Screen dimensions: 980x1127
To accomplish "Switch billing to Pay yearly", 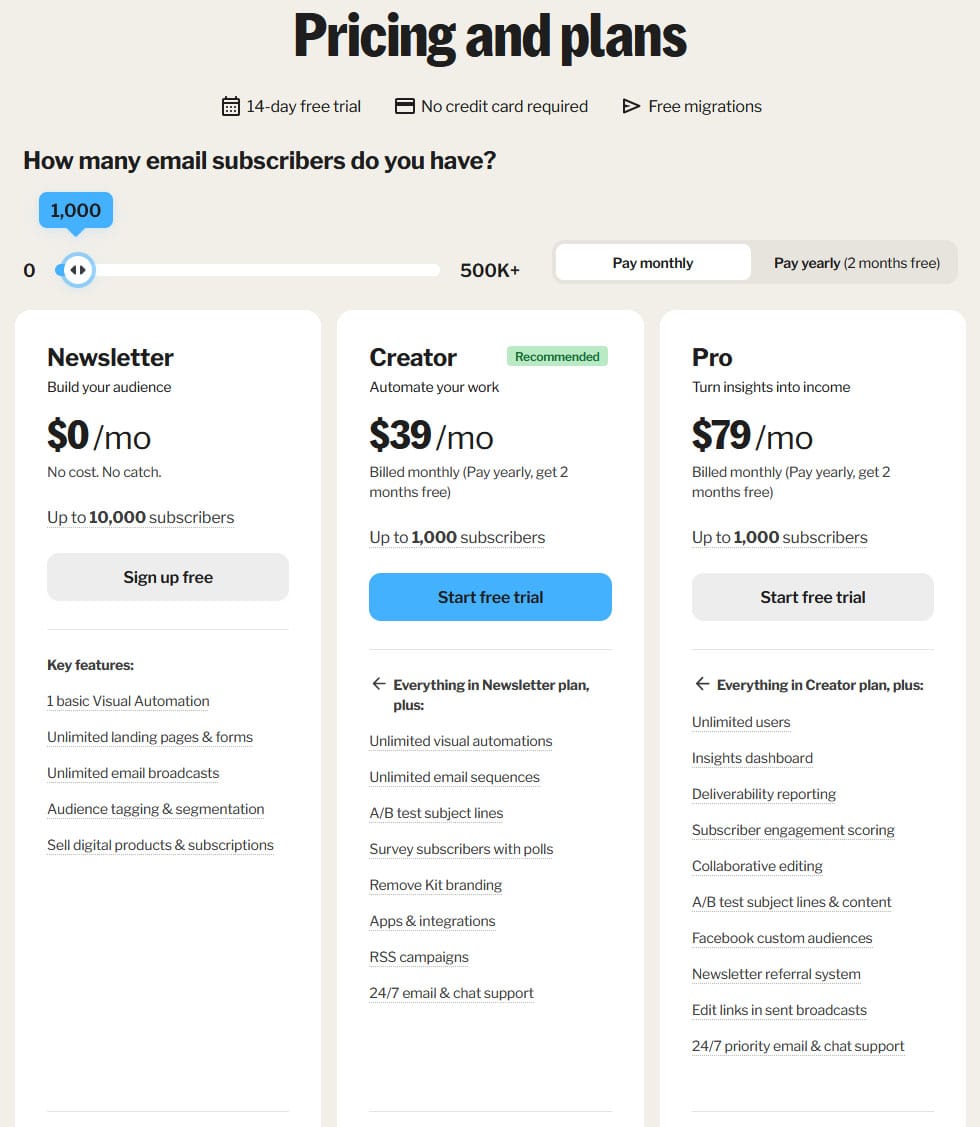I will click(x=856, y=263).
